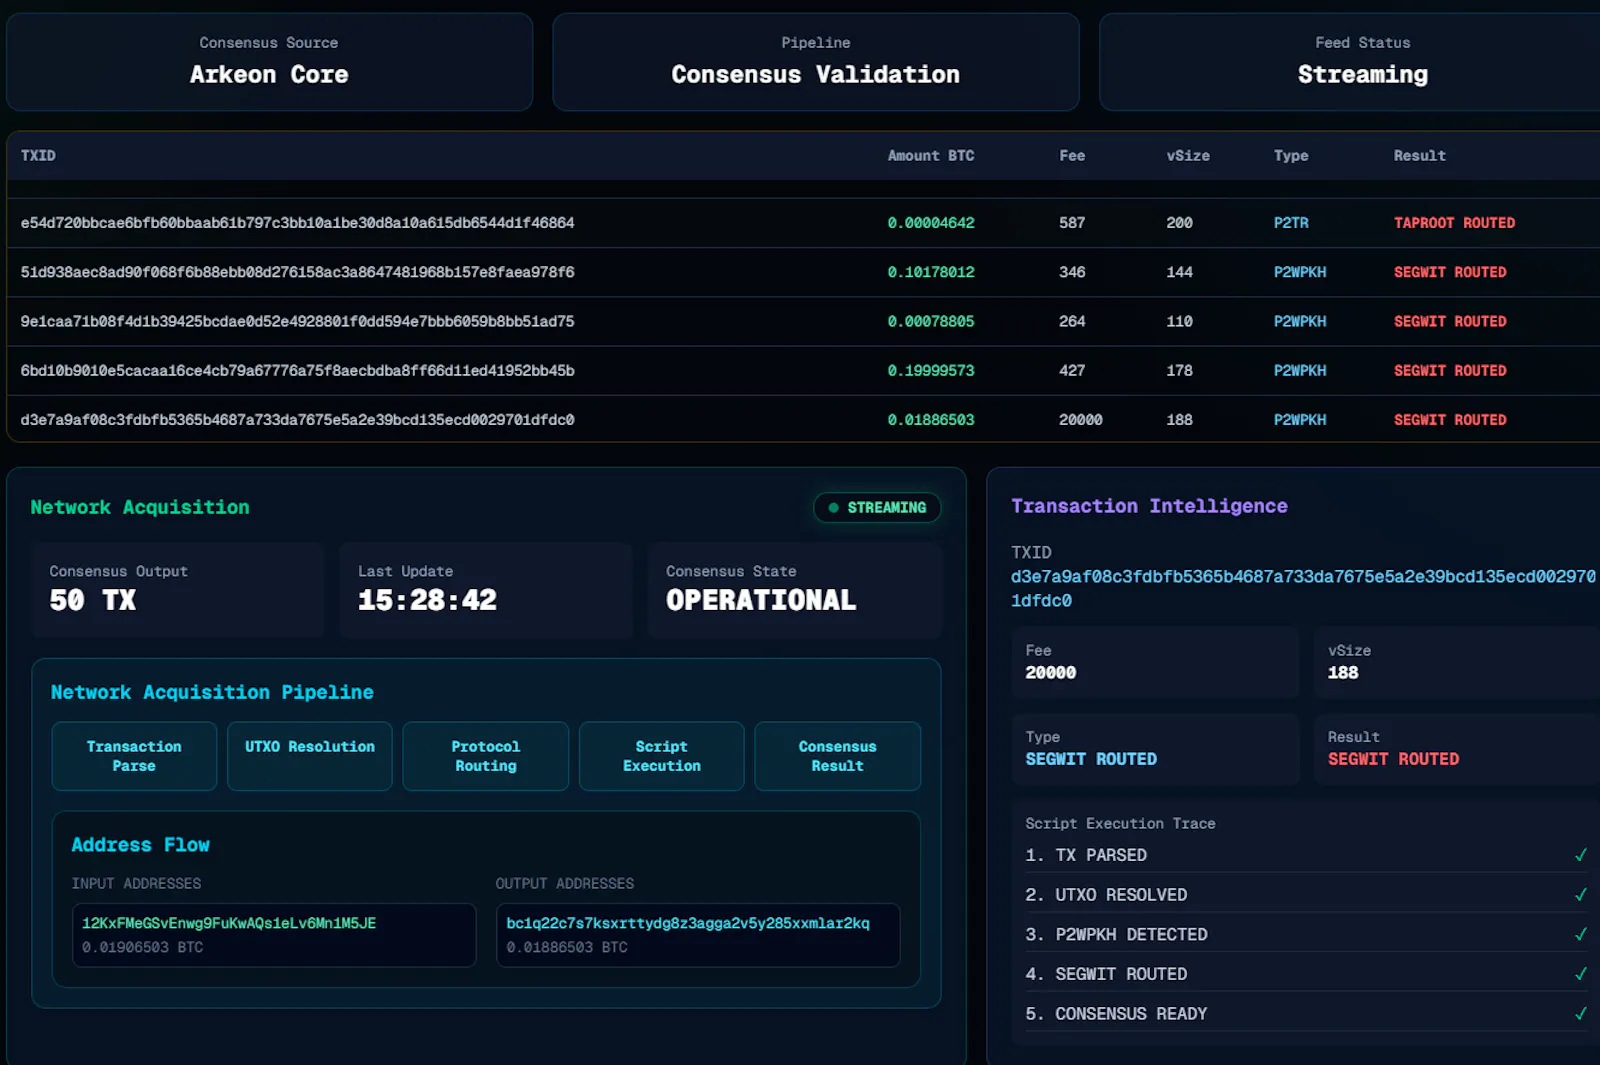Click the TAPROOT ROUTED result cell
Viewport: 1600px width, 1065px height.
pyautogui.click(x=1455, y=223)
